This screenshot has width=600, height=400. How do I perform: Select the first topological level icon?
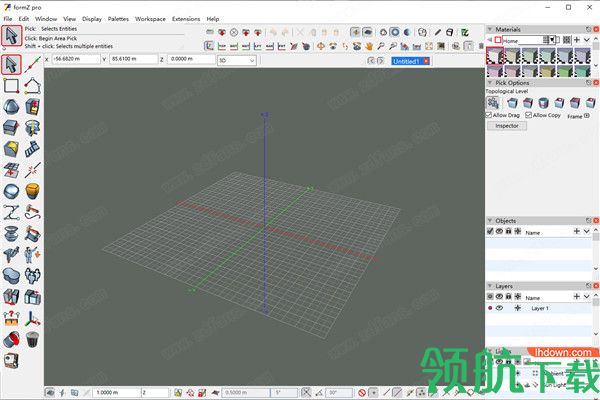click(493, 103)
